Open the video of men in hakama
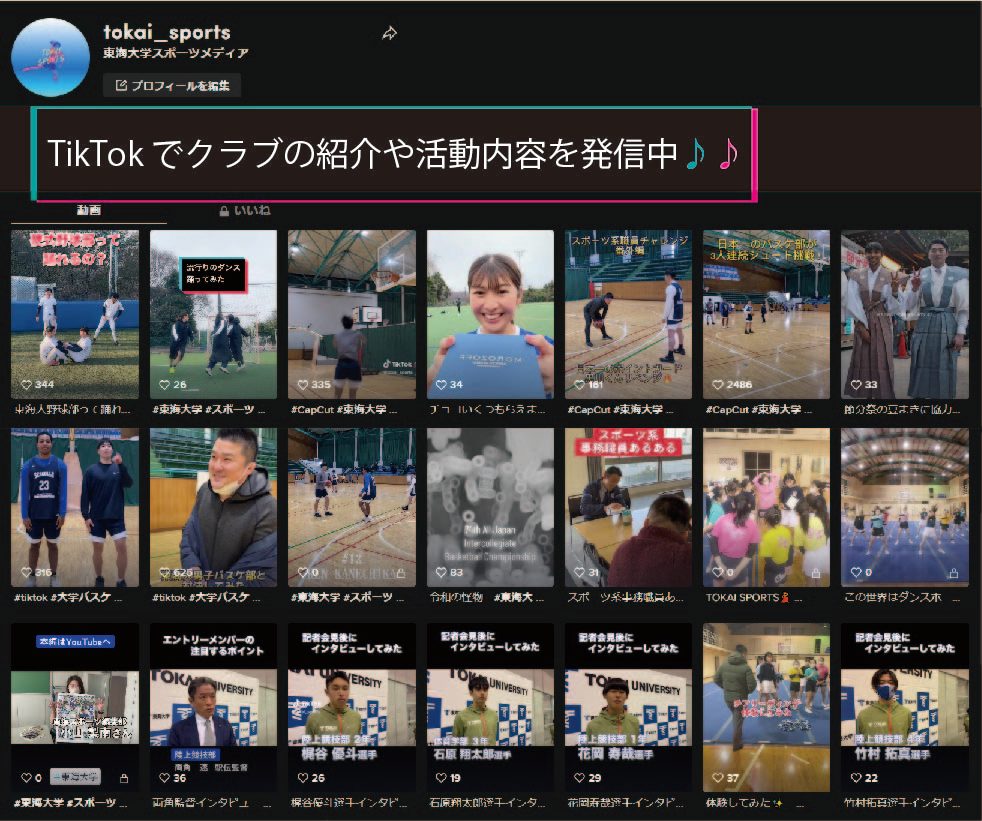Screen dimensions: 982x821 (904, 314)
